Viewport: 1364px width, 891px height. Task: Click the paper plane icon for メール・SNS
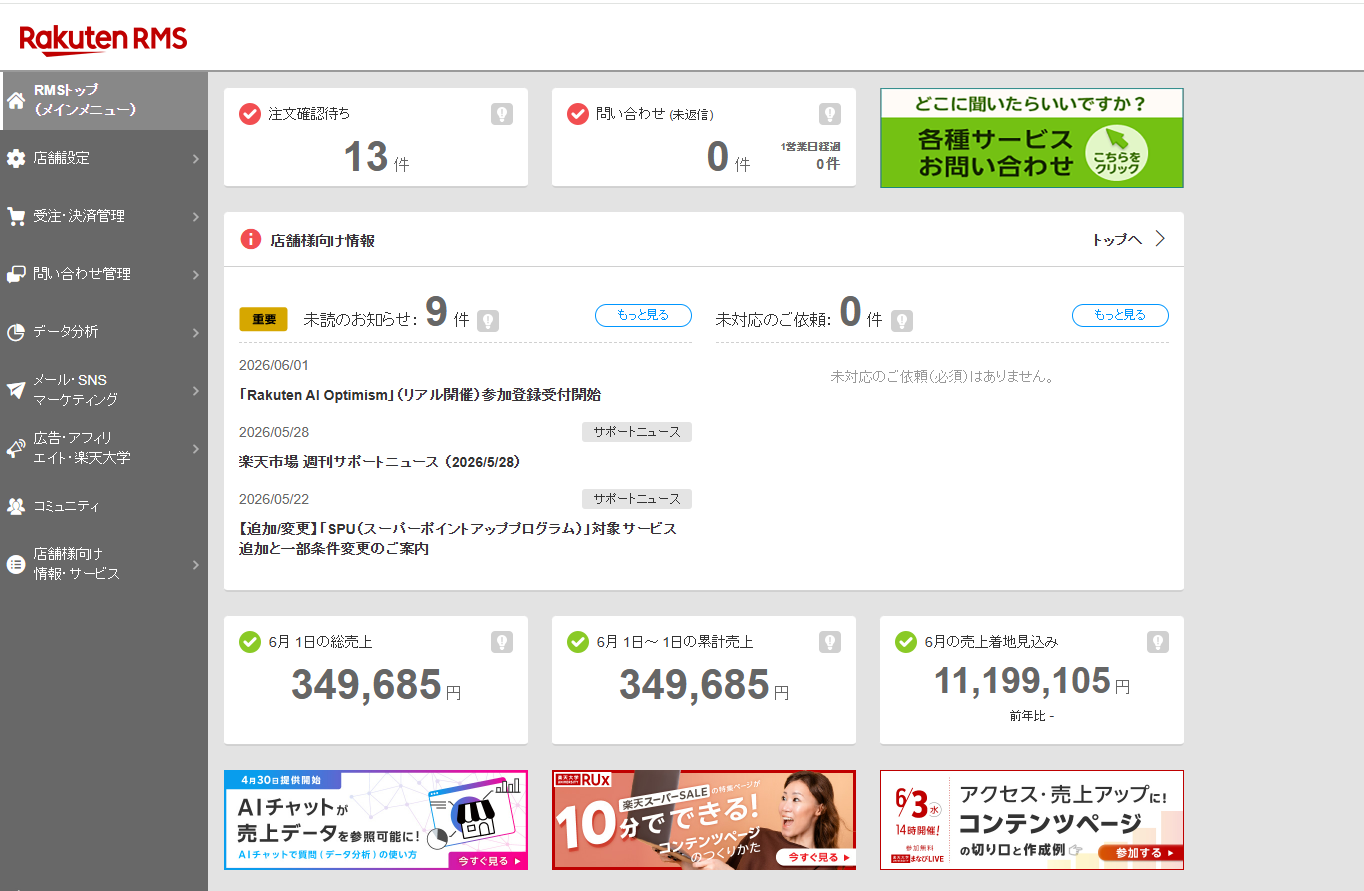click(16, 390)
